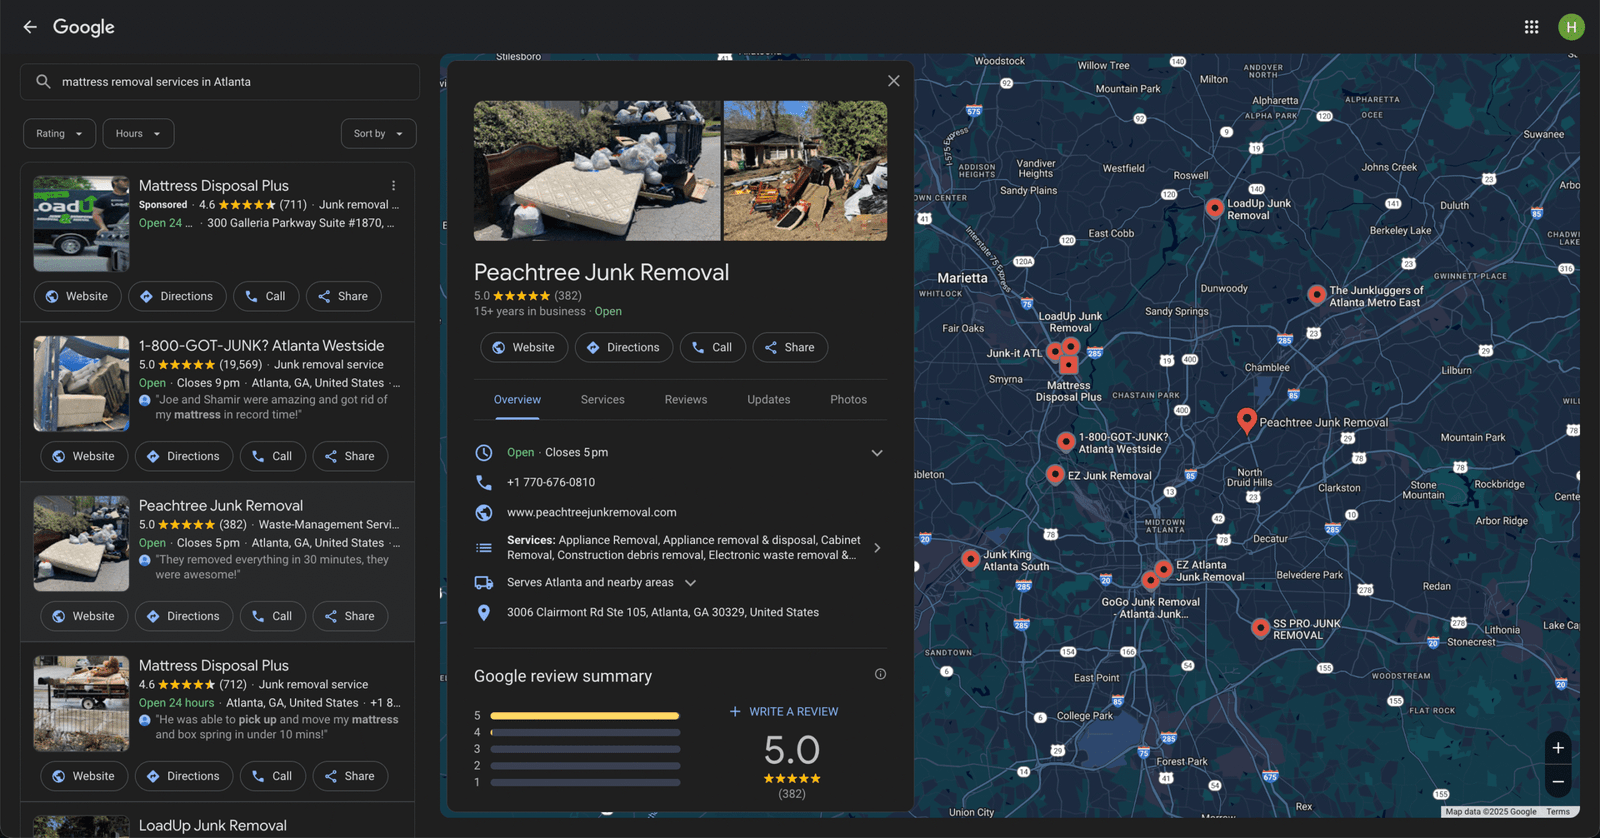Click the phone number +1 770-676-0810
Screen dimensions: 1600x838
point(551,482)
